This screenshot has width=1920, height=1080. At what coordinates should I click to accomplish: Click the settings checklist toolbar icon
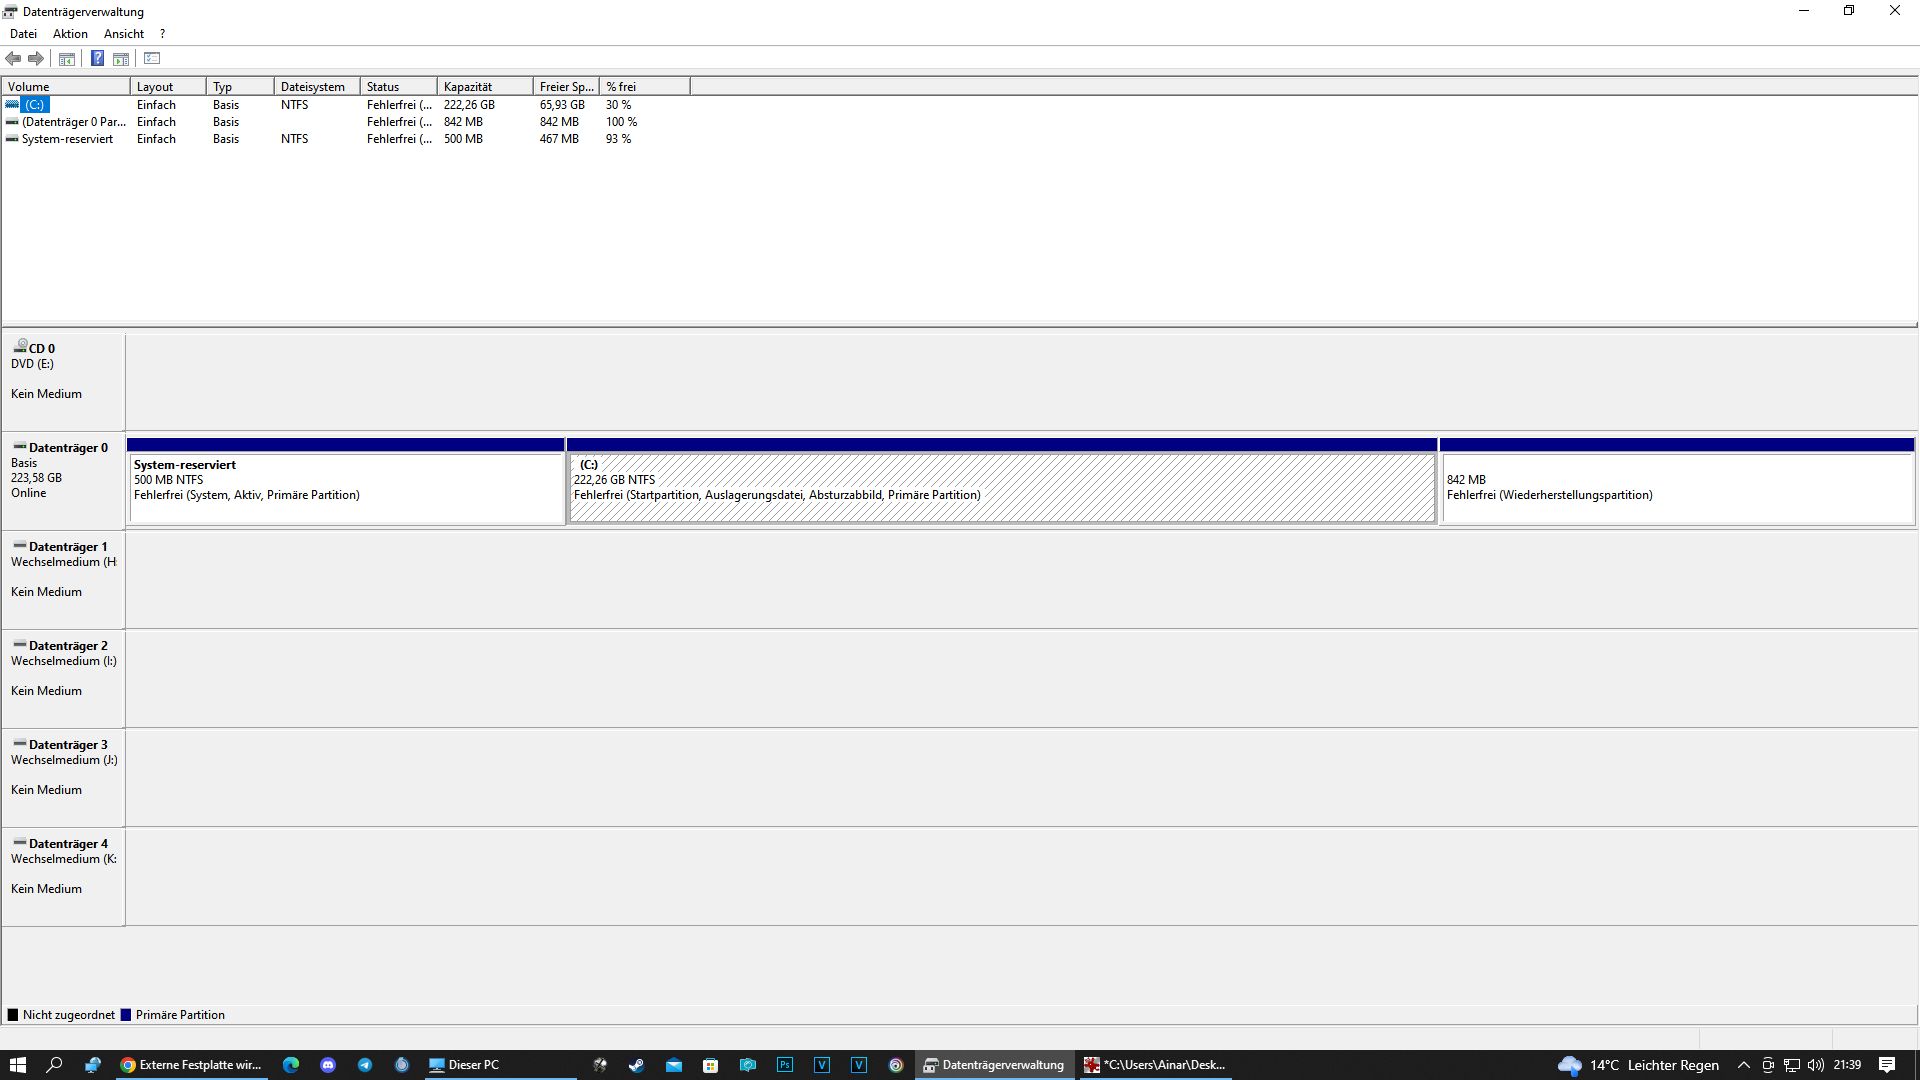click(152, 59)
